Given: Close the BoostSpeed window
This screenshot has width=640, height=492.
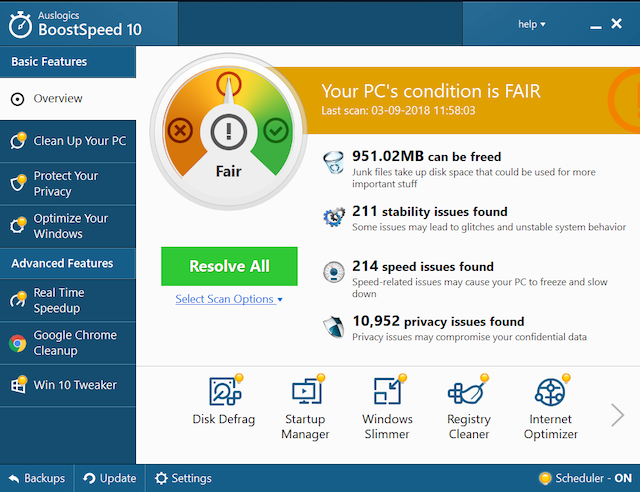Looking at the screenshot, I should [x=616, y=24].
